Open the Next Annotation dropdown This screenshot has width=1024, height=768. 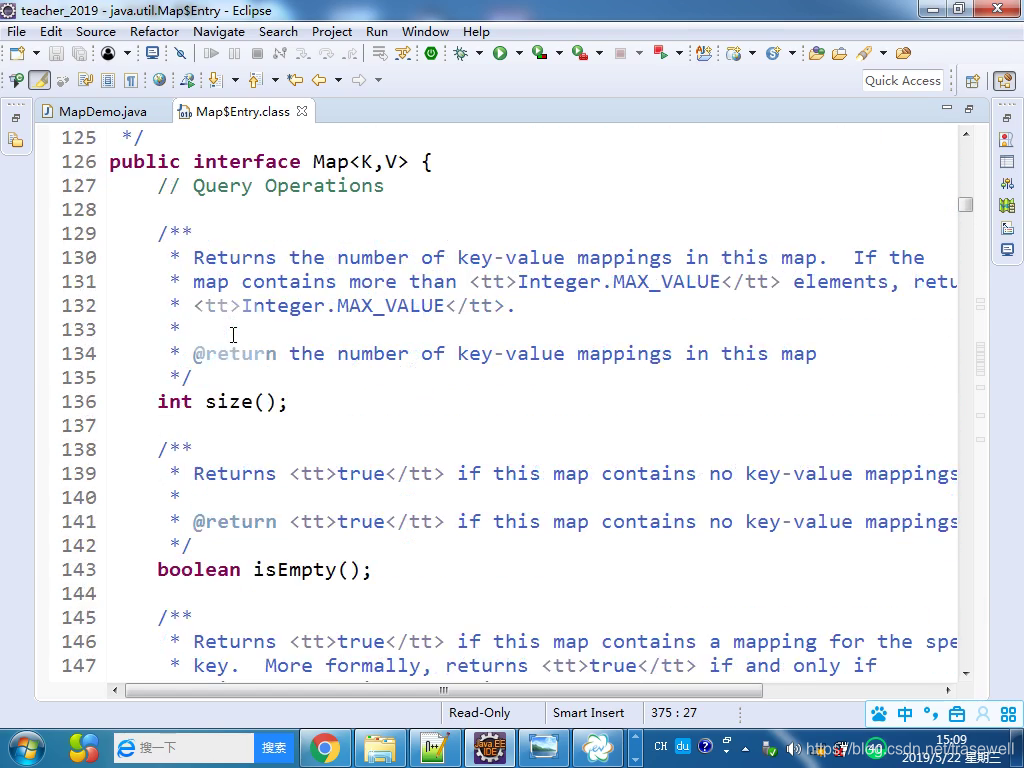pyautogui.click(x=235, y=80)
